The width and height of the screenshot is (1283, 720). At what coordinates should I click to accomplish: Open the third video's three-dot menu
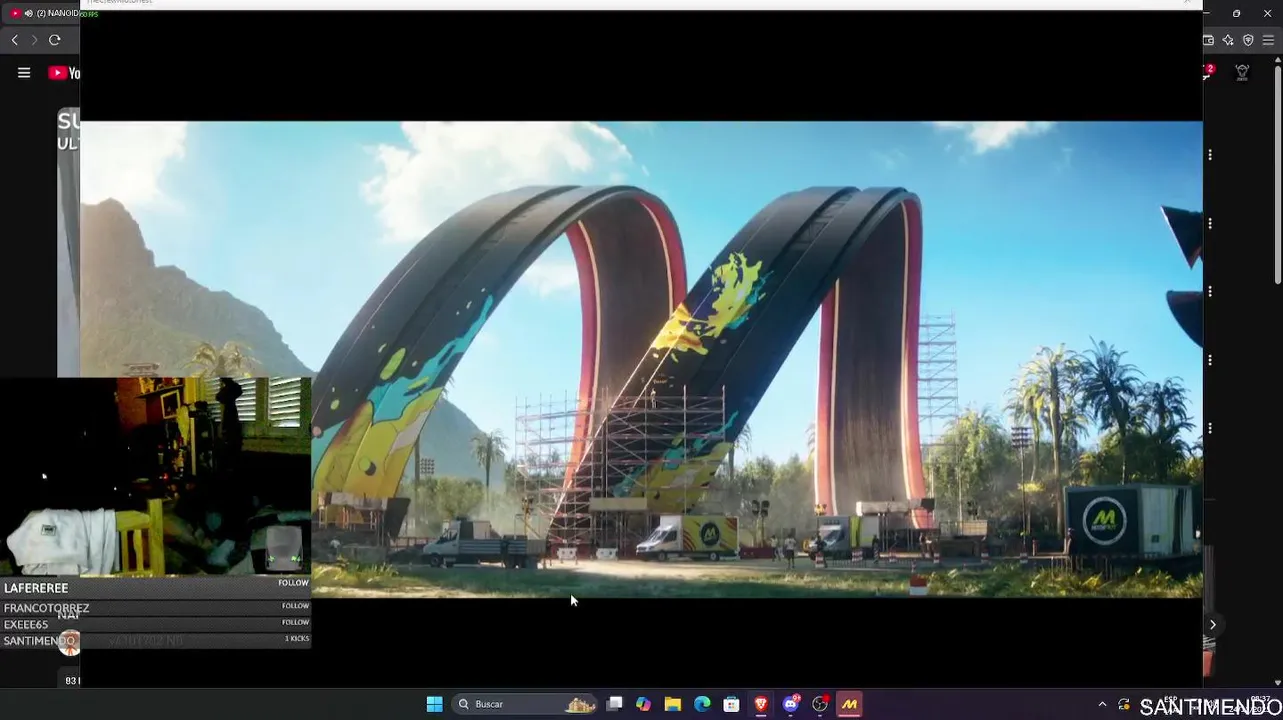[x=1210, y=291]
